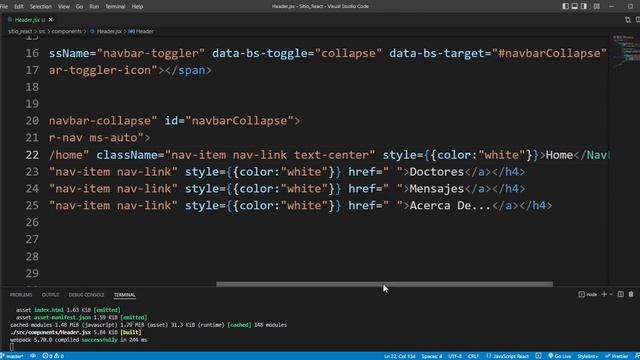640x360 pixels.
Task: Click the CRLF end-of-line status item
Action: tap(473, 356)
